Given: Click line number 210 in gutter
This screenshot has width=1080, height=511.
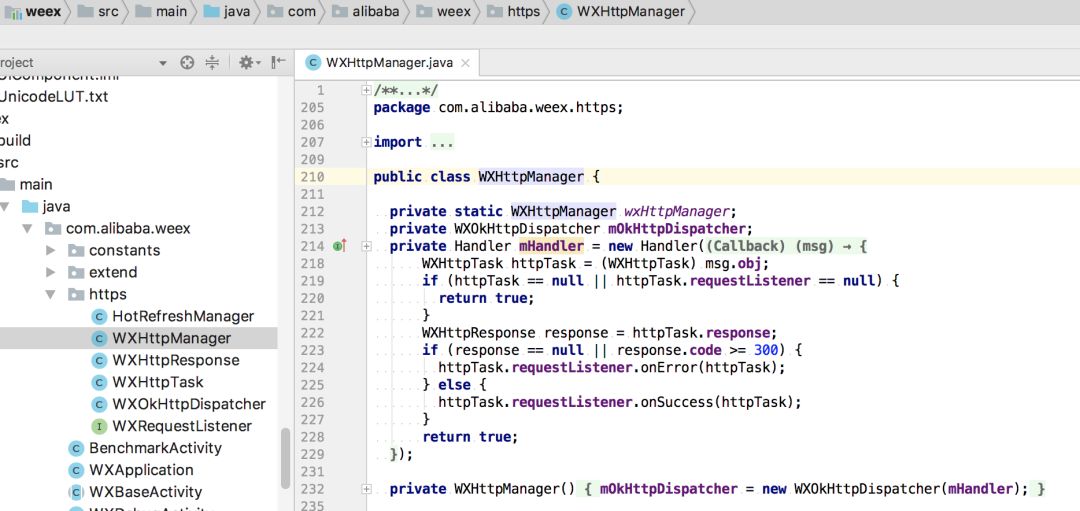Looking at the screenshot, I should coord(313,176).
